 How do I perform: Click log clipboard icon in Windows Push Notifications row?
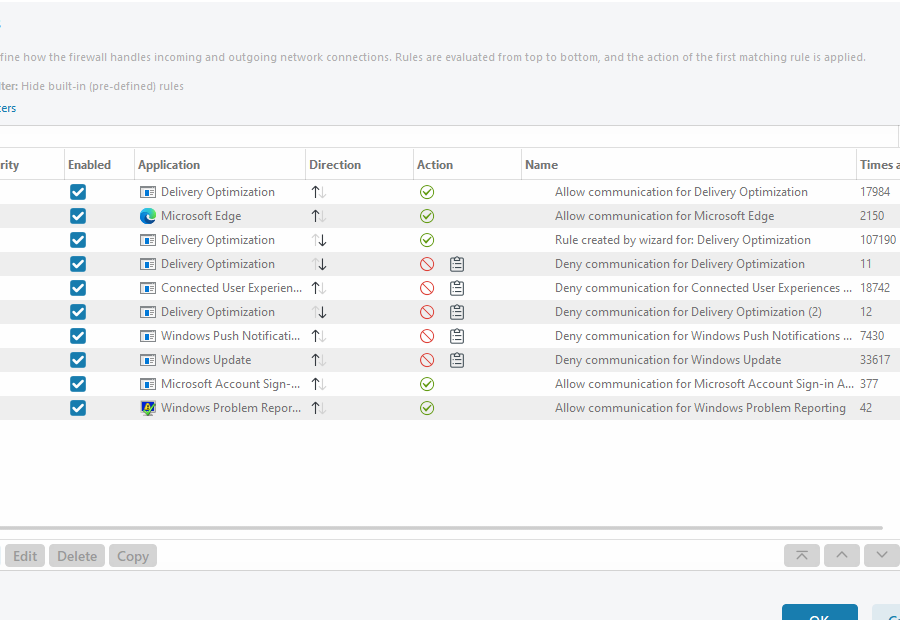pos(457,336)
